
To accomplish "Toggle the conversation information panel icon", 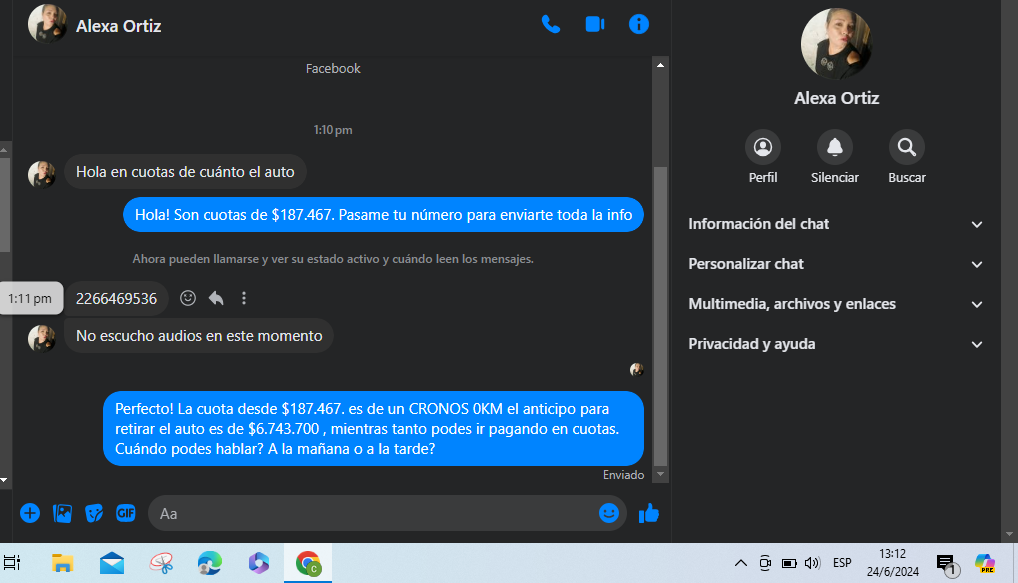I will 639,25.
